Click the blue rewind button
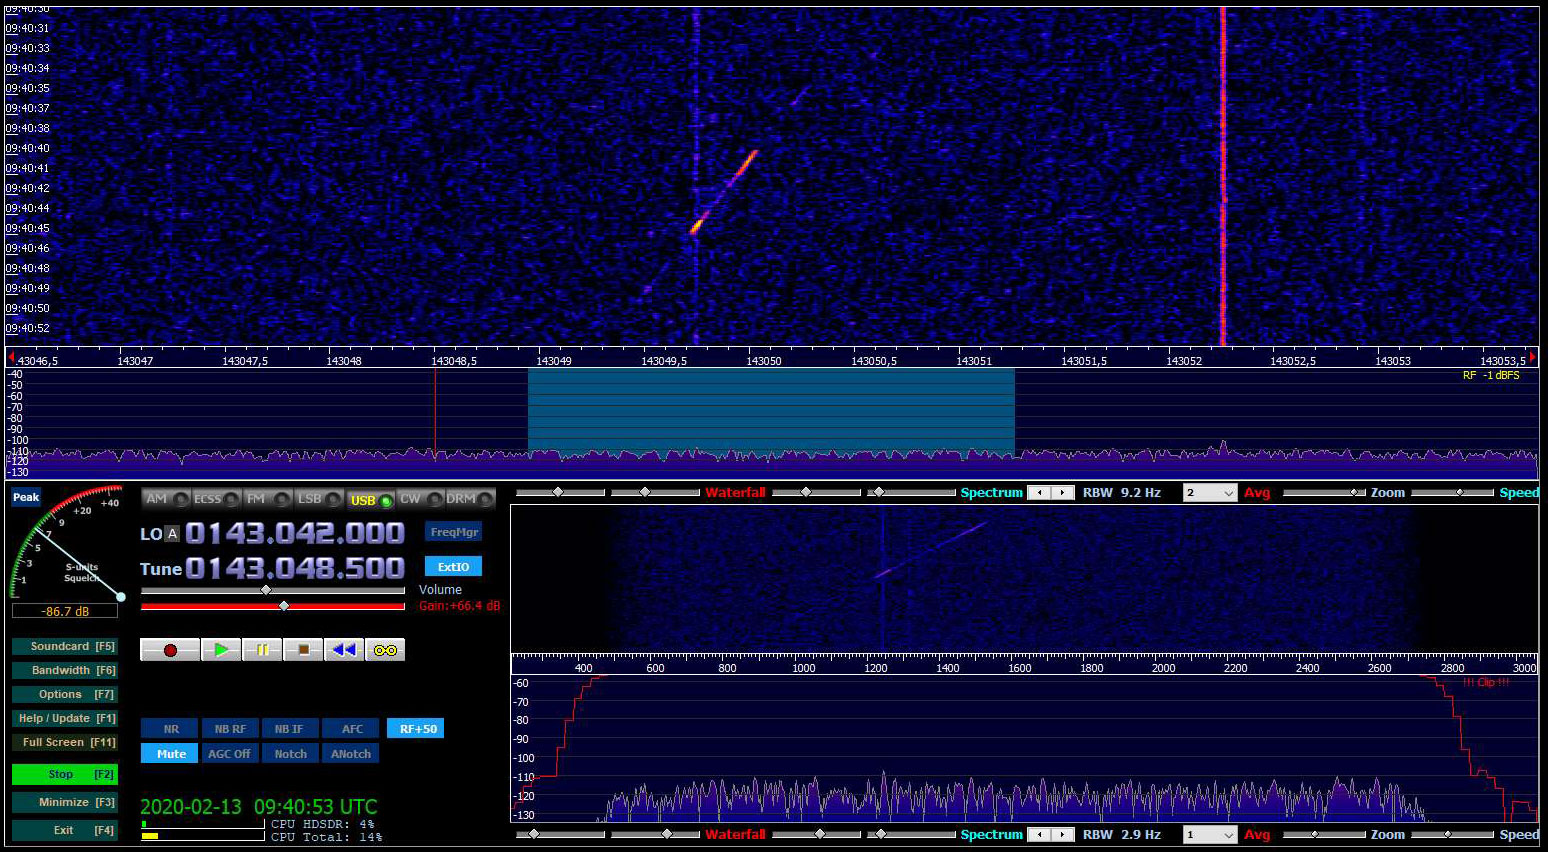The width and height of the screenshot is (1548, 852). pyautogui.click(x=344, y=650)
